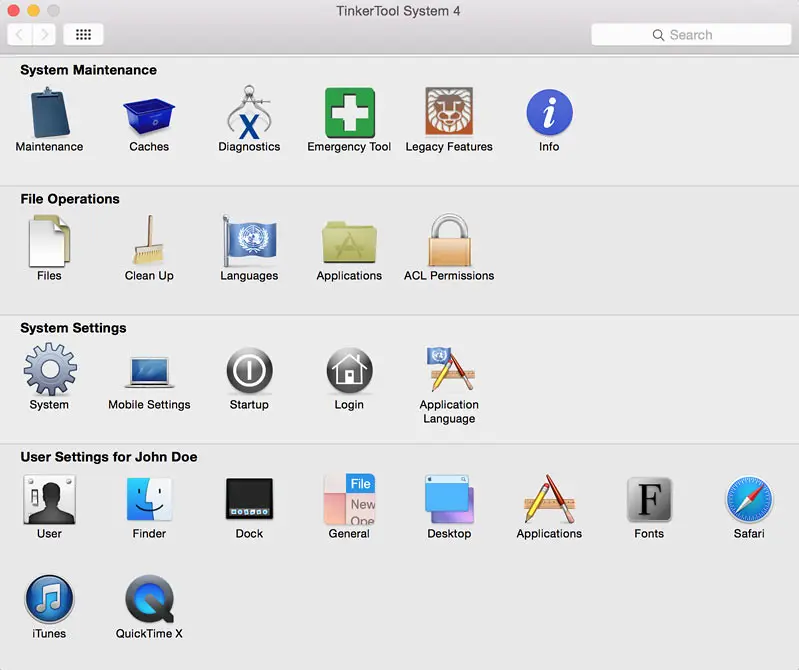
Task: Open the Clean Up broom icon
Action: pyautogui.click(x=149, y=240)
